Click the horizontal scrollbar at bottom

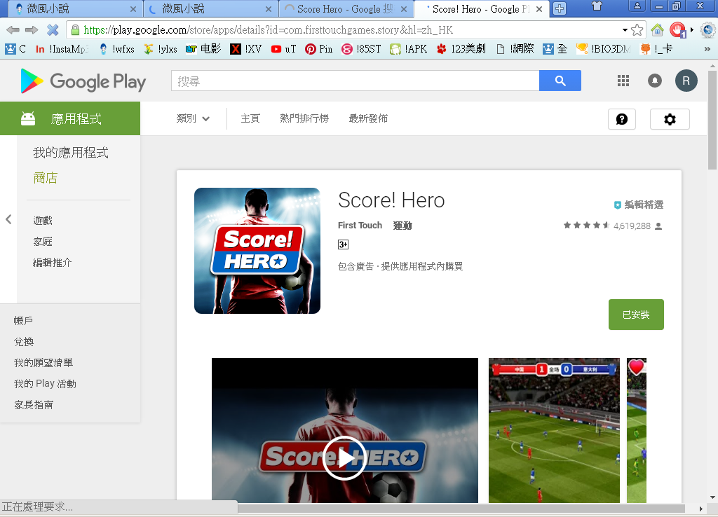click(461, 509)
